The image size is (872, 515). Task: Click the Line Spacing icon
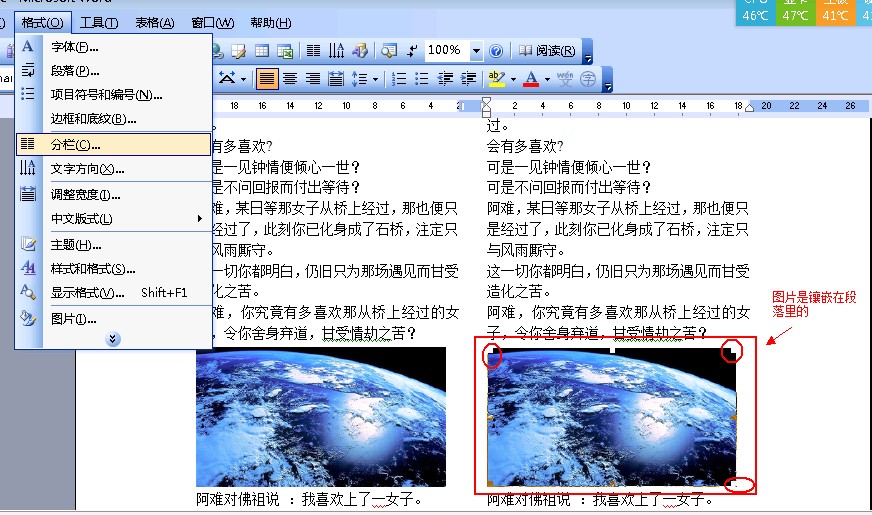(x=359, y=79)
